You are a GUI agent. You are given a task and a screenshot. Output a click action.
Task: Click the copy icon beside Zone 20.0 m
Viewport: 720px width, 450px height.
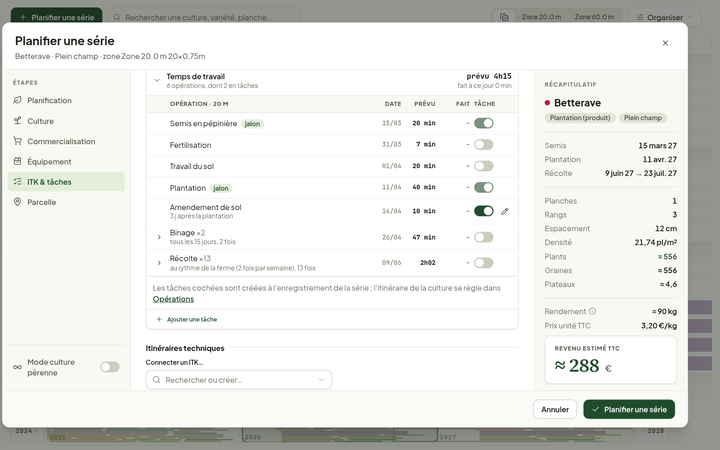tap(504, 17)
